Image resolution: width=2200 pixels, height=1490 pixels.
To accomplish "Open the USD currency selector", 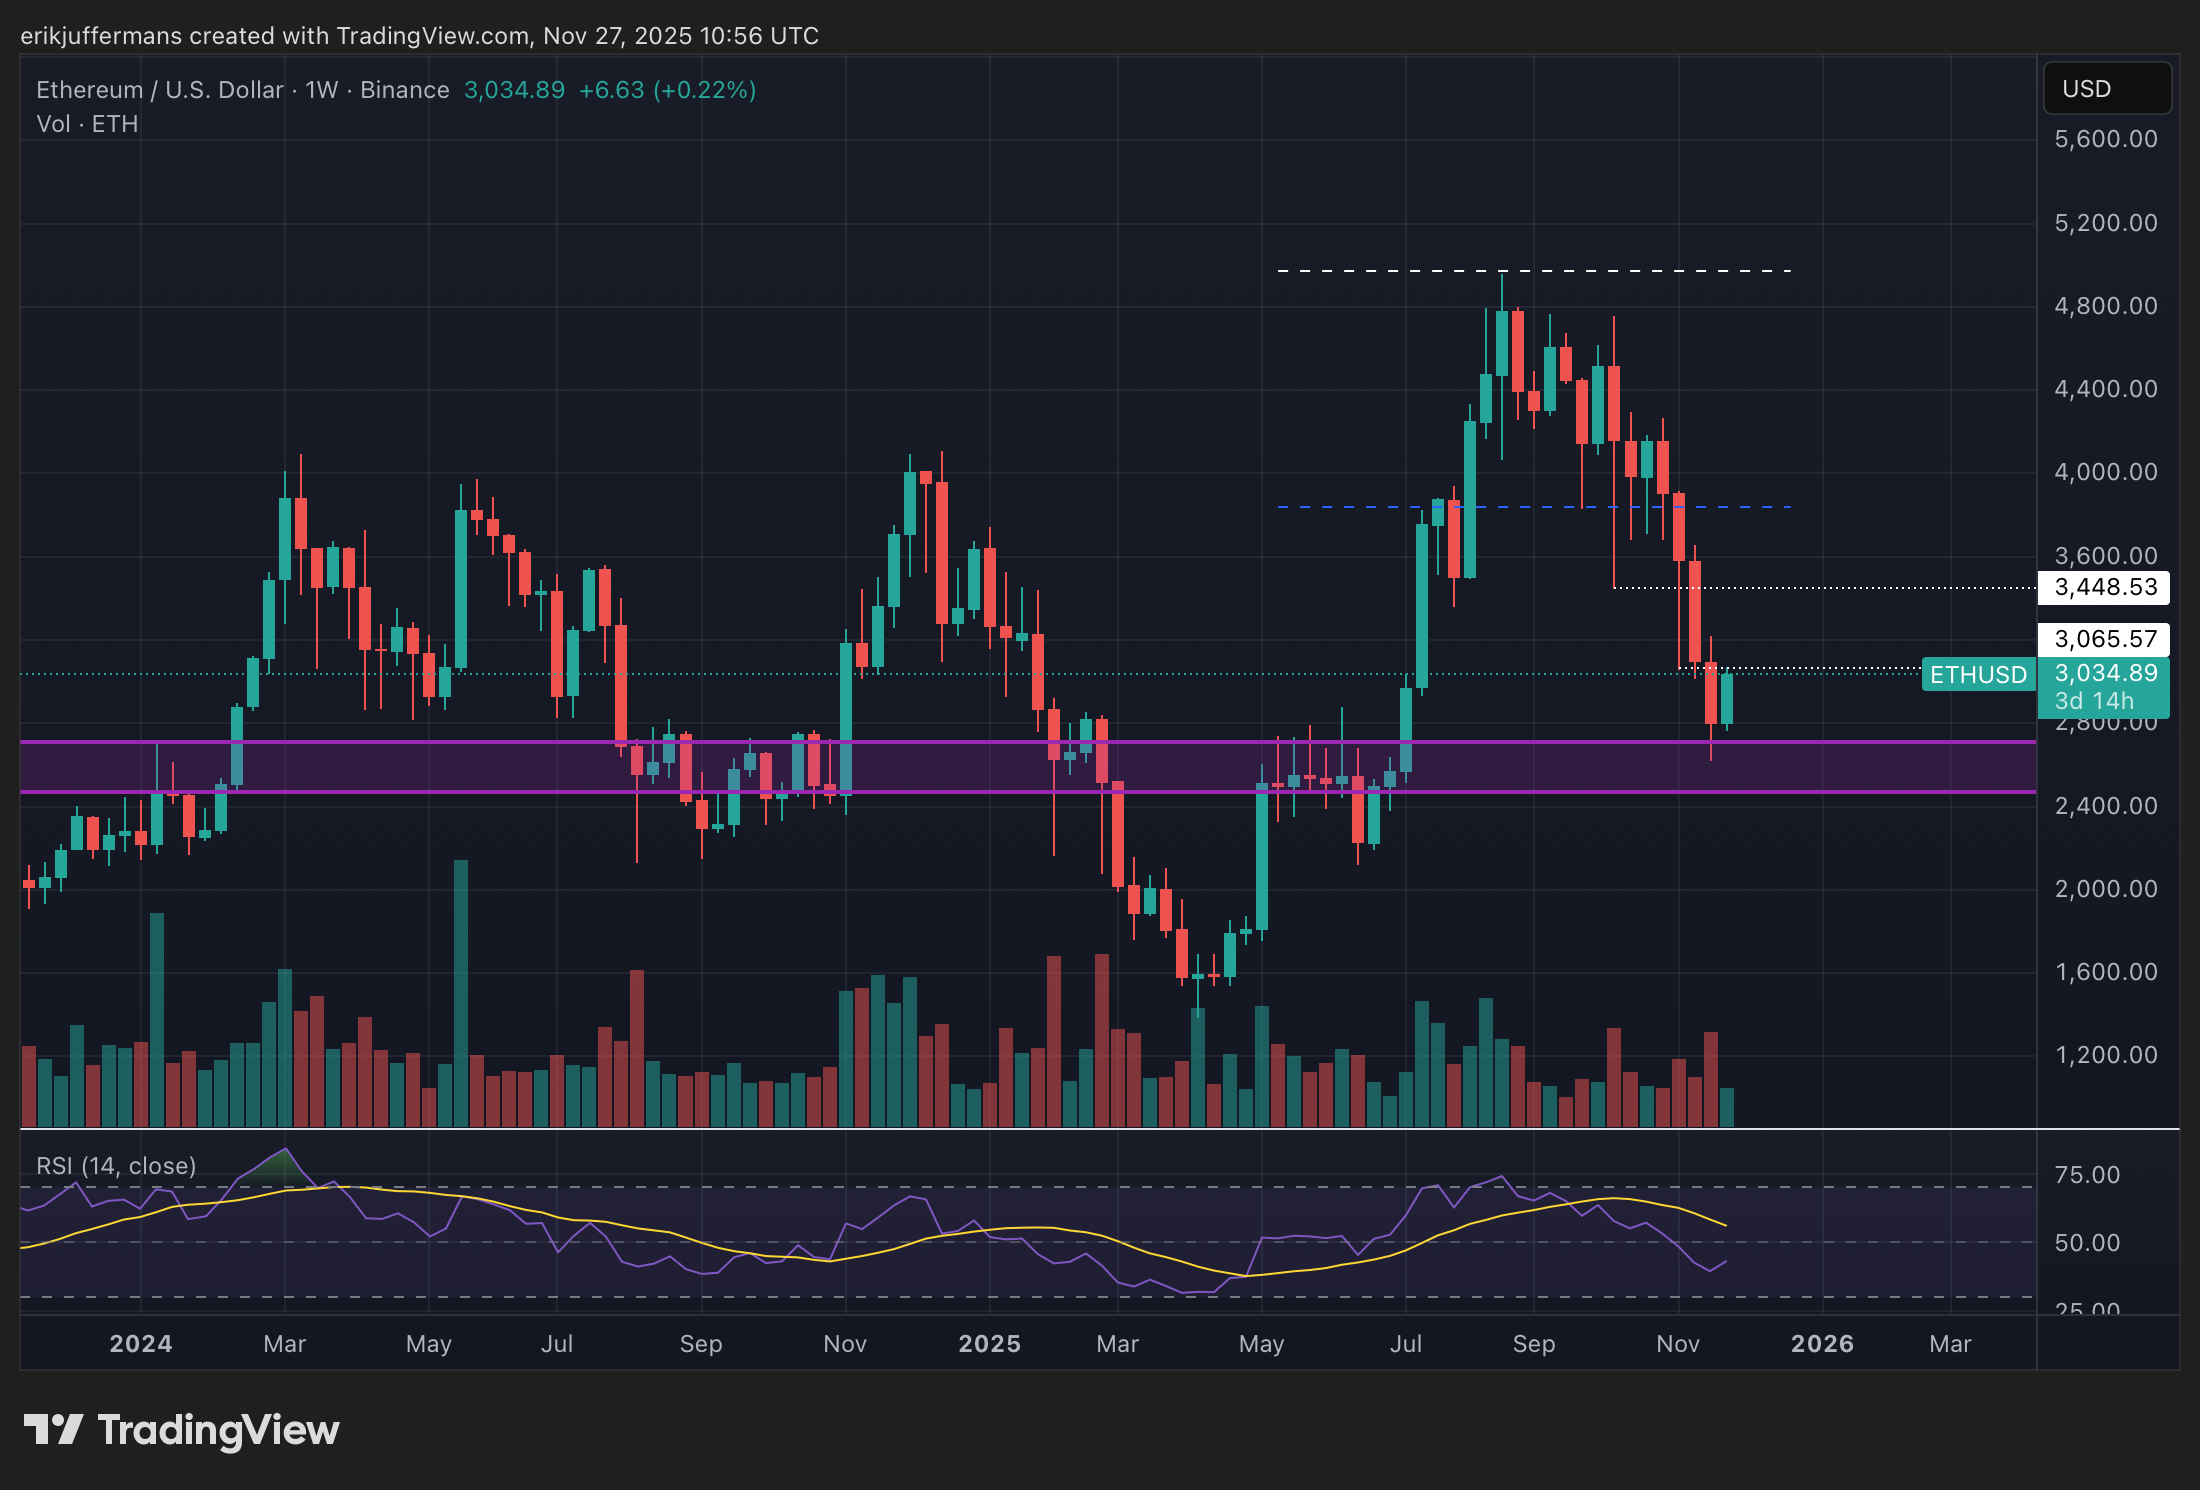I will tap(2106, 89).
